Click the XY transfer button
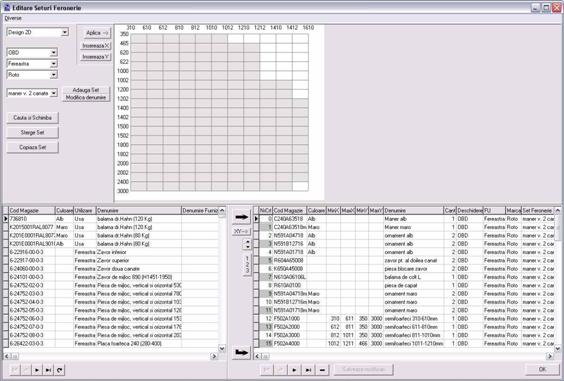 [x=241, y=231]
